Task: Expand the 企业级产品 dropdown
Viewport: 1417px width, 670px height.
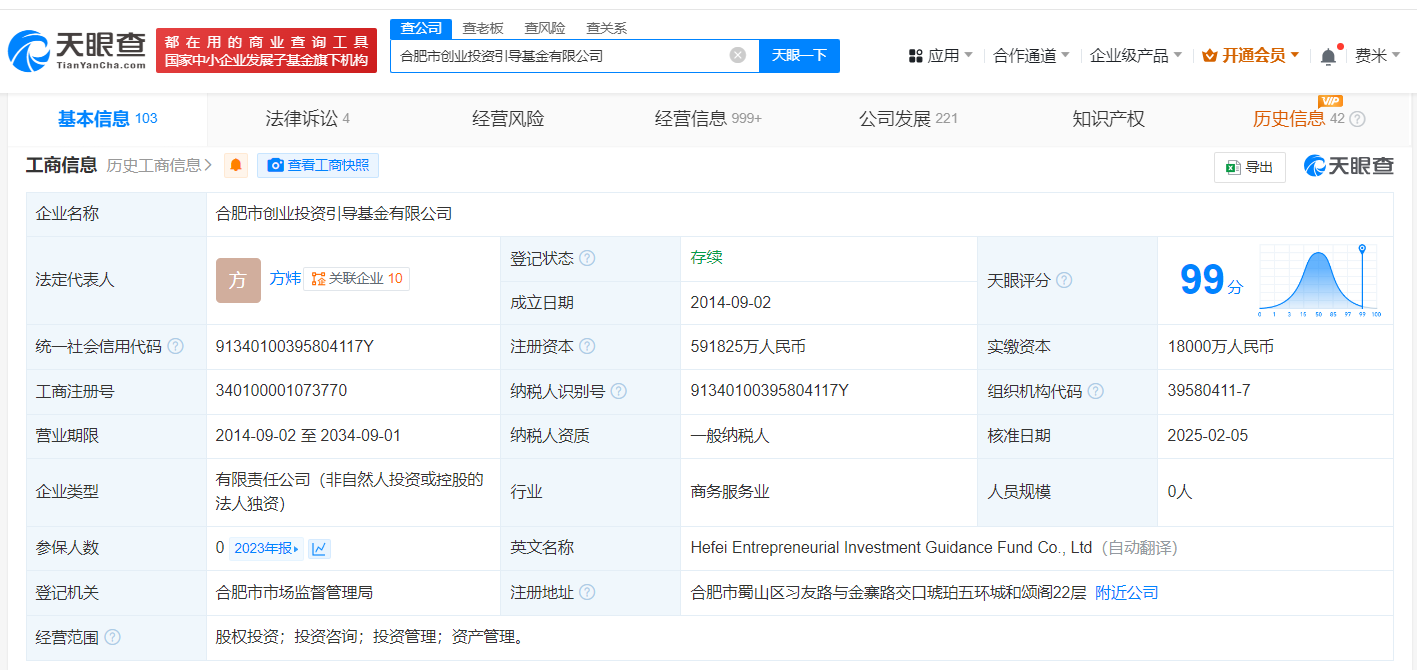Action: pyautogui.click(x=1135, y=56)
